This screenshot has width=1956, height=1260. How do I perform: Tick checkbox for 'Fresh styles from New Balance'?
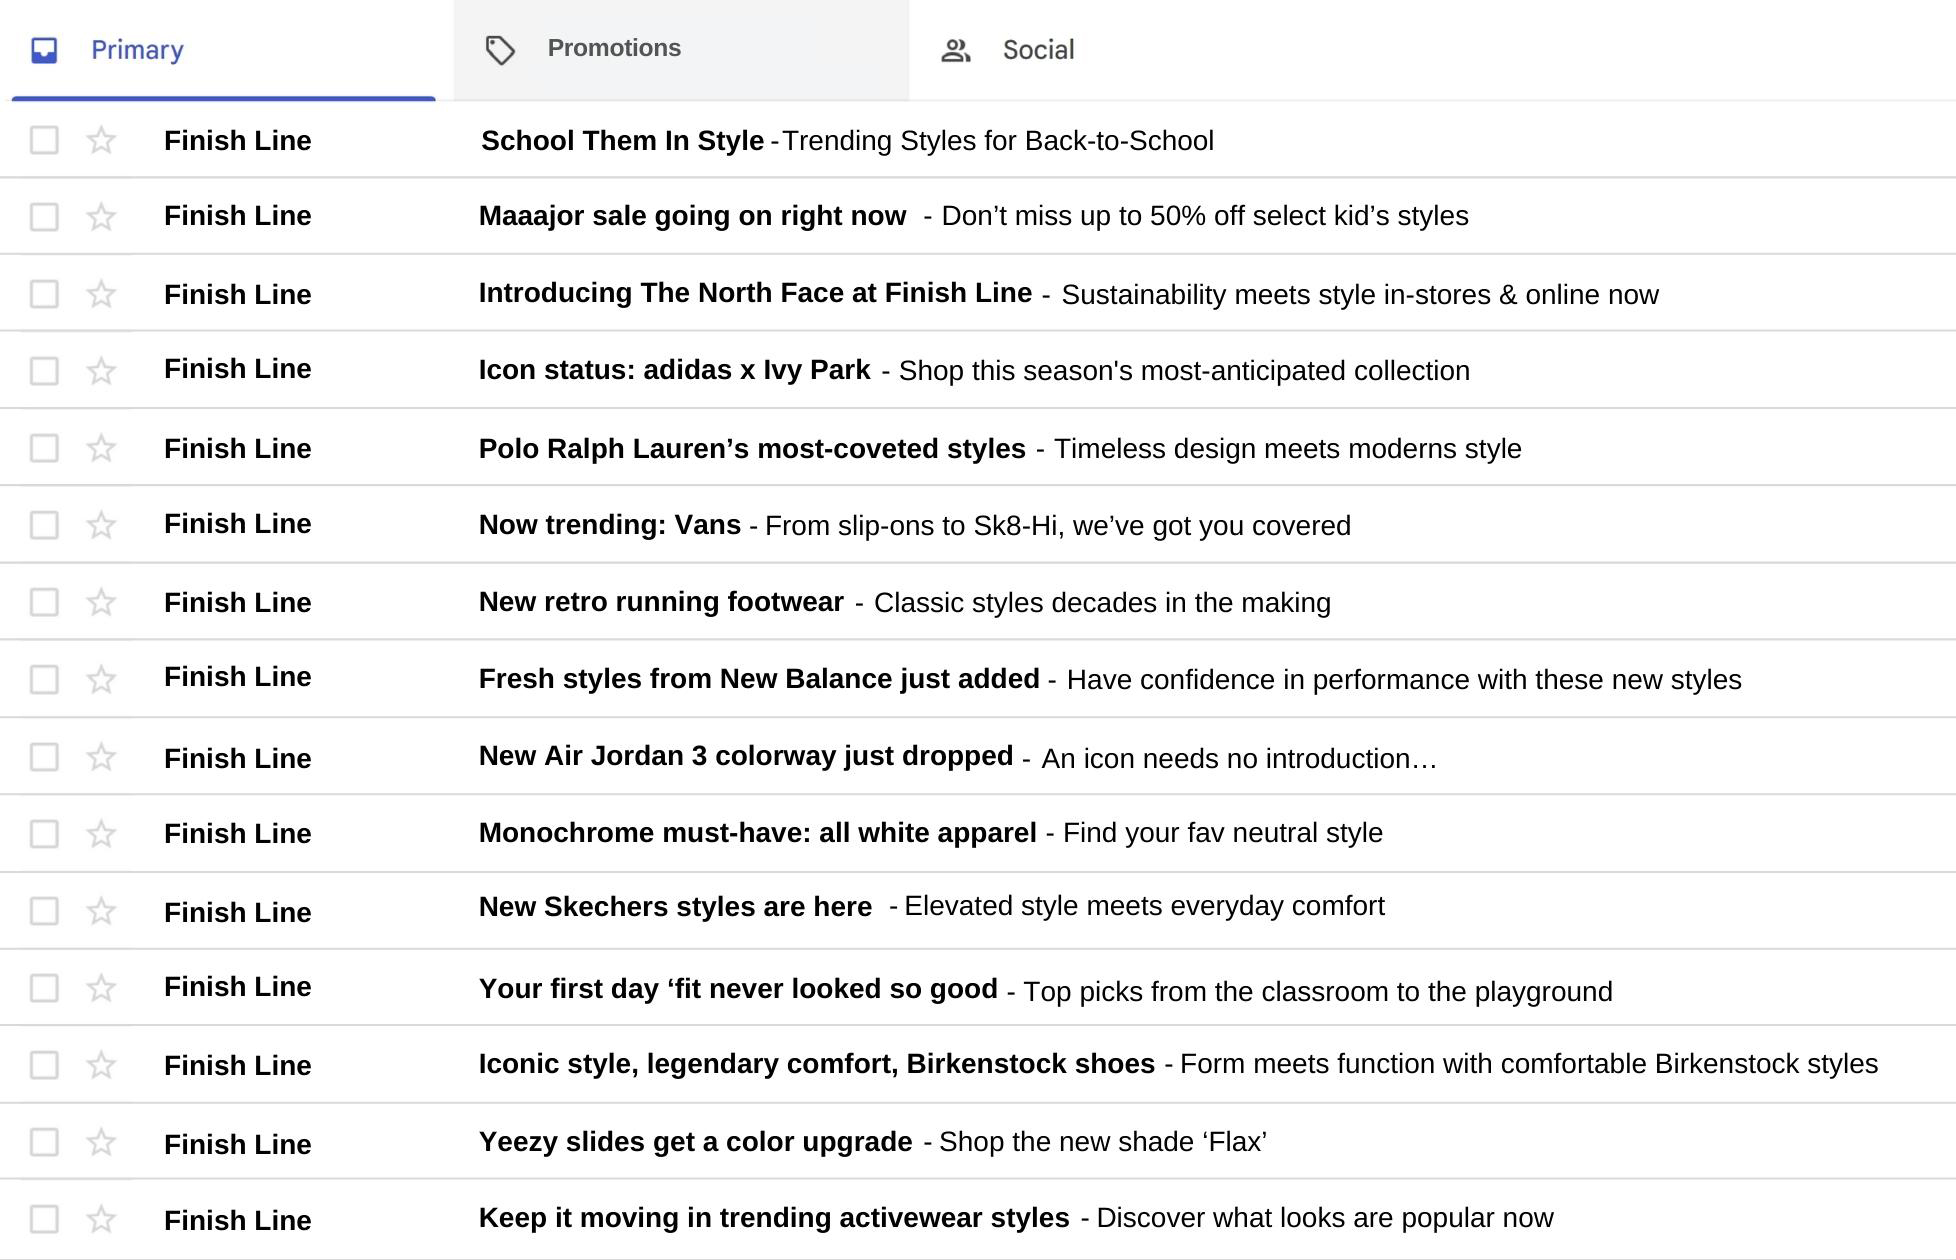click(44, 680)
